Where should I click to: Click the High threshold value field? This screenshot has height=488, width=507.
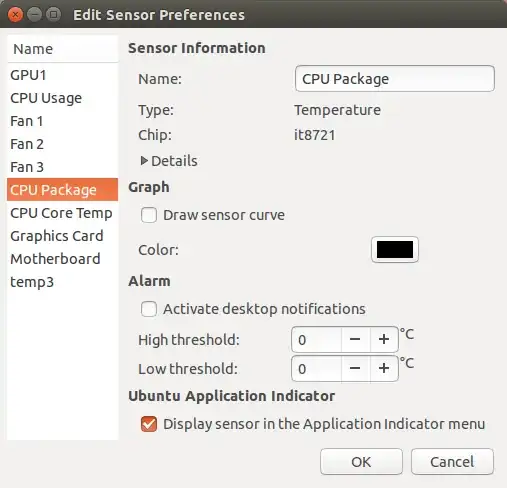click(316, 340)
